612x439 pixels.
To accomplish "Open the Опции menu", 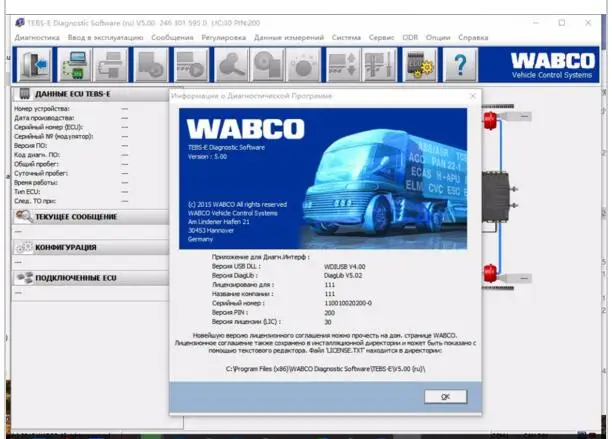I will [x=438, y=37].
